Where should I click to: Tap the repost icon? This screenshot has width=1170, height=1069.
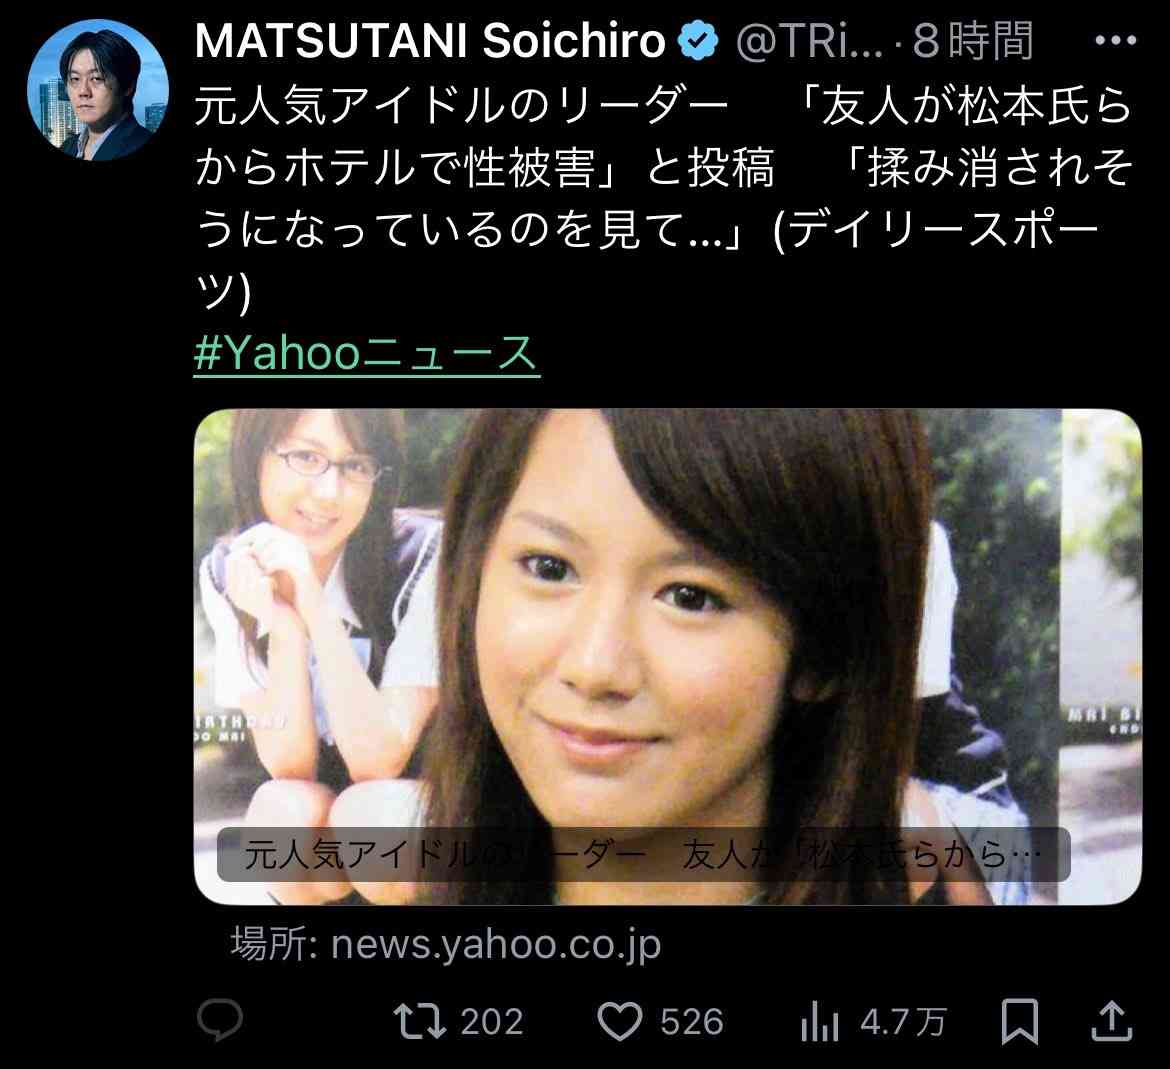point(420,1021)
